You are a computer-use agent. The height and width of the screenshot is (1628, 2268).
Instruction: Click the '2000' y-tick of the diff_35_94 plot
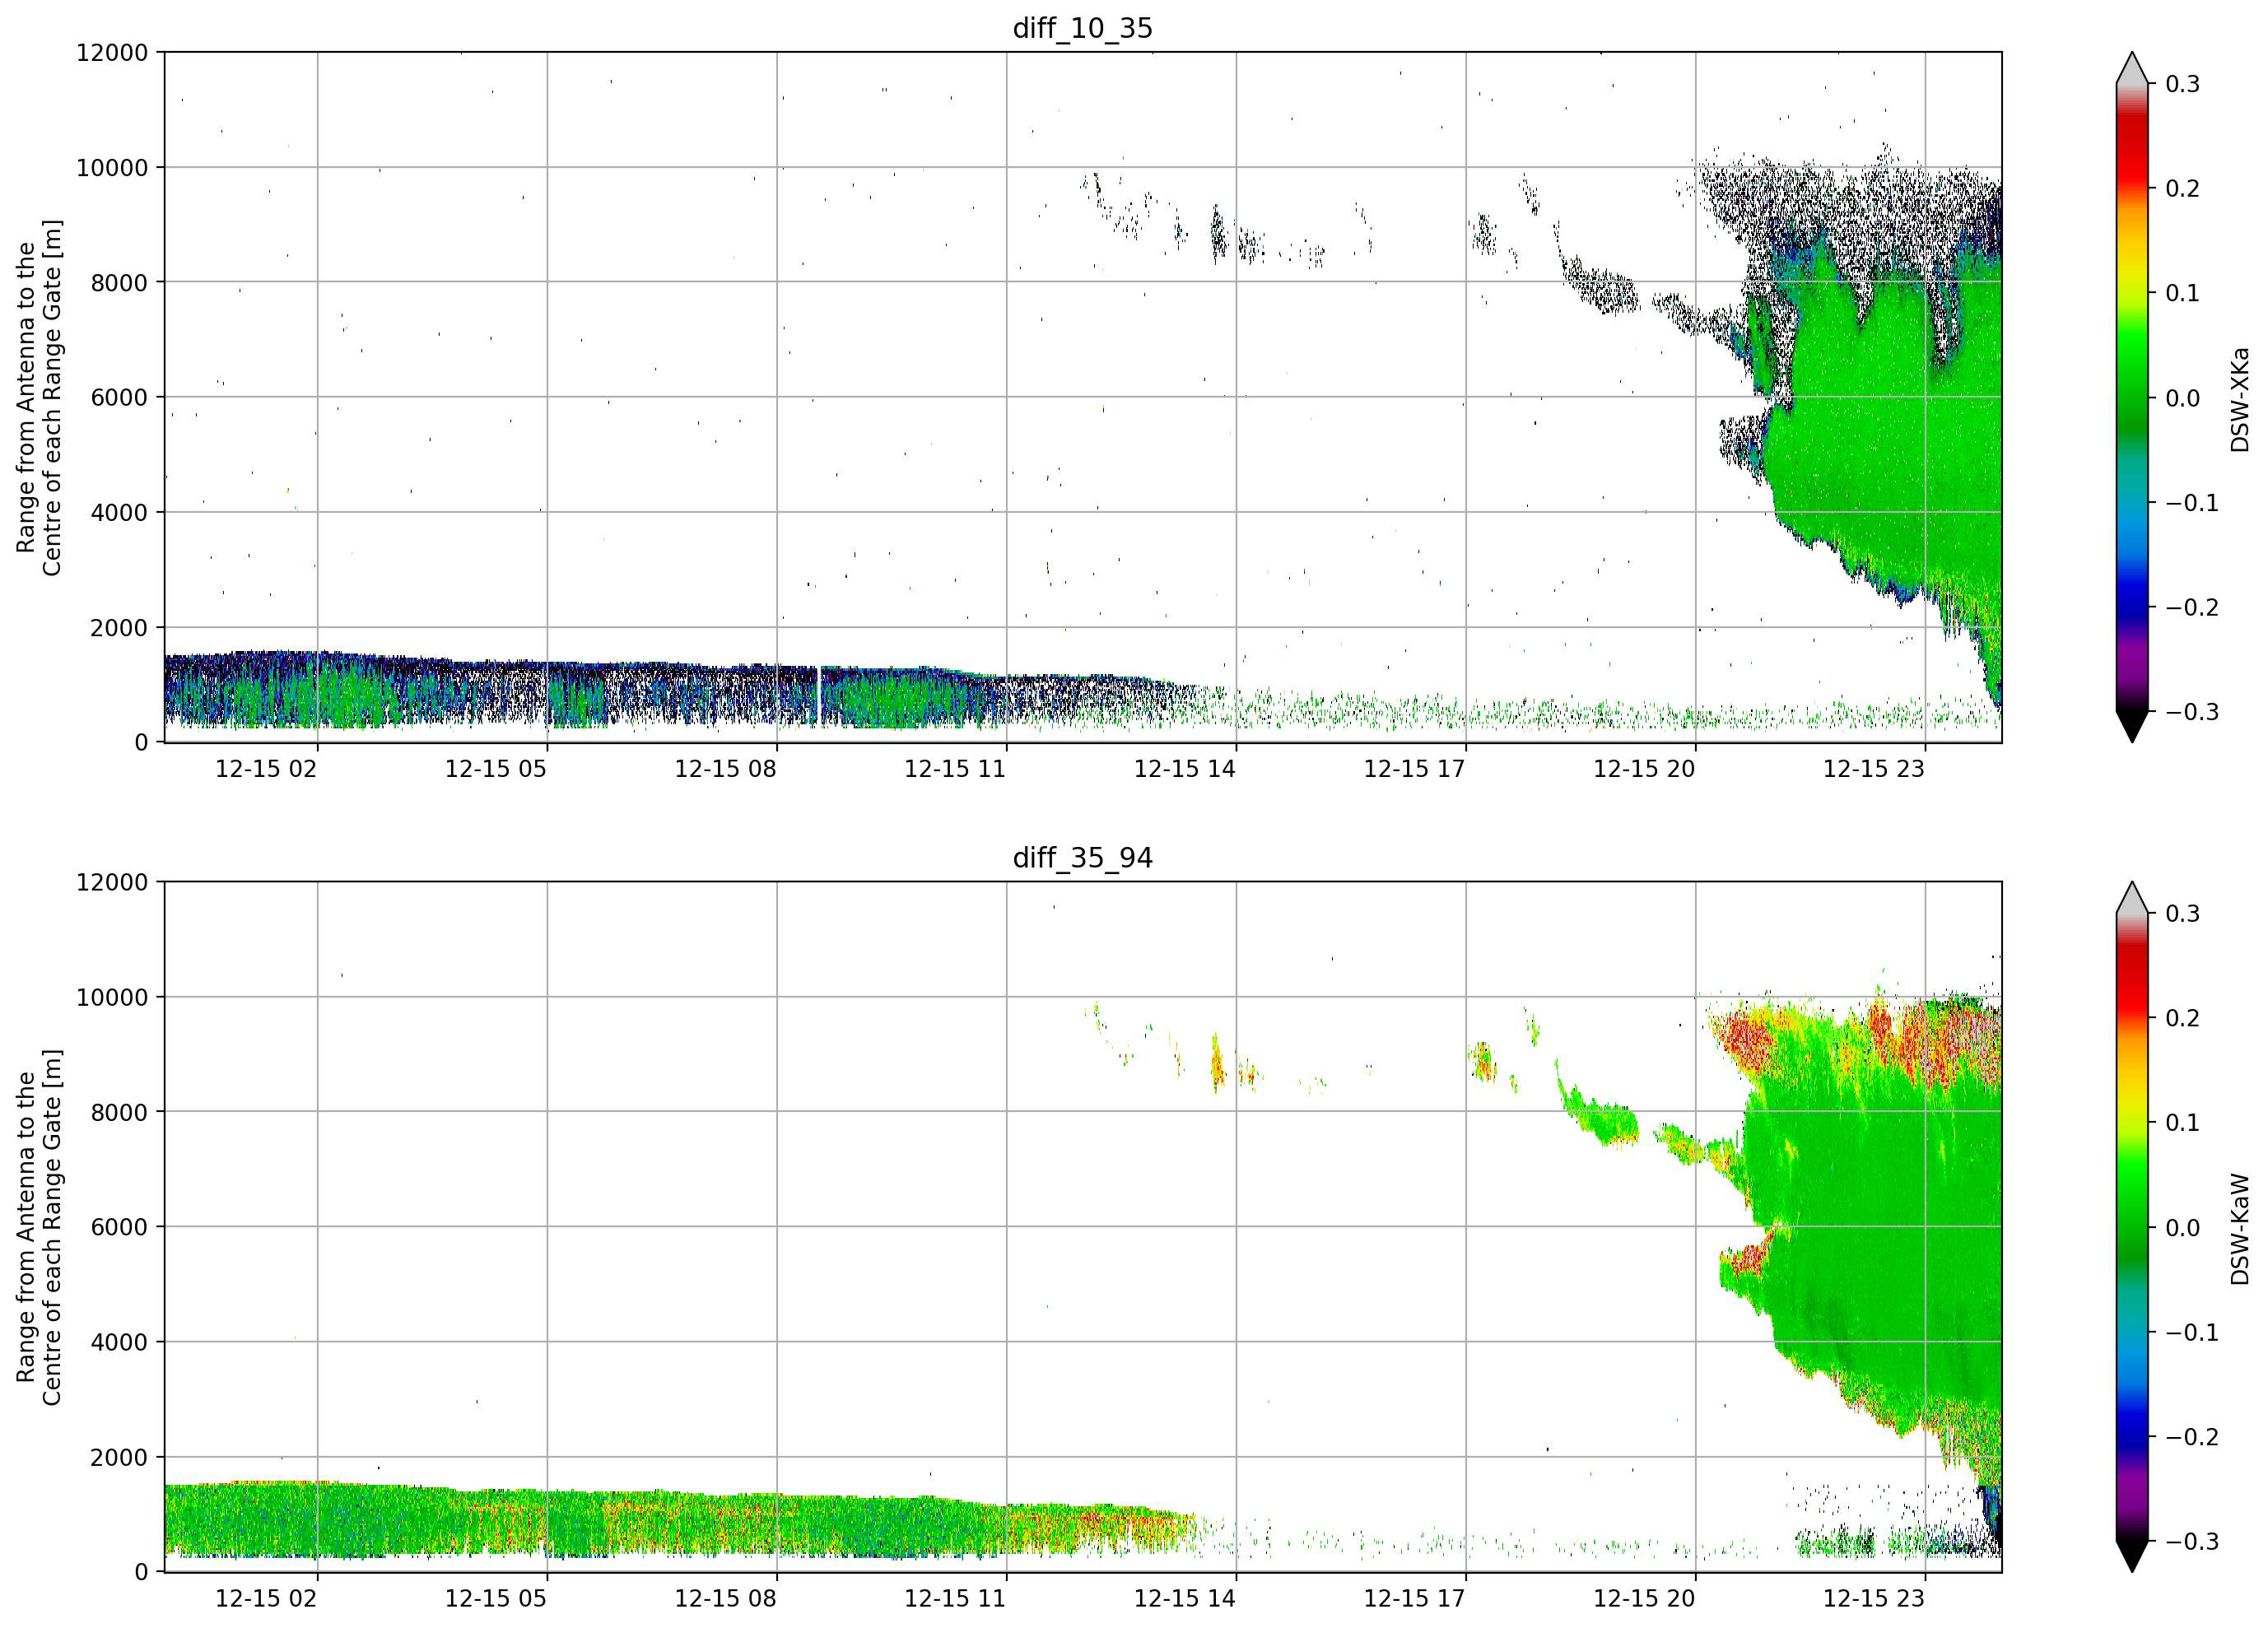pyautogui.click(x=119, y=1457)
